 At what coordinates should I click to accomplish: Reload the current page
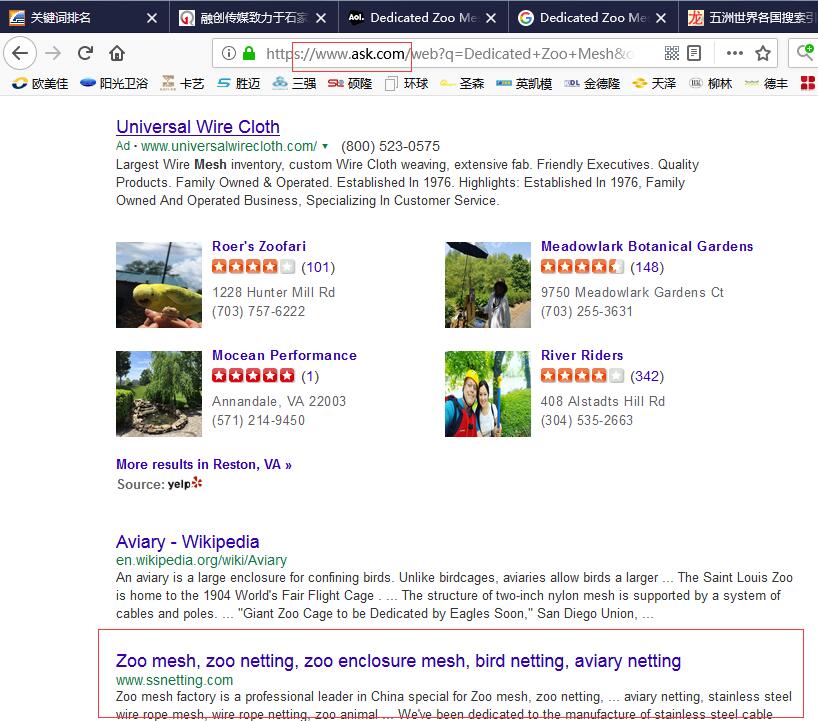click(x=85, y=55)
